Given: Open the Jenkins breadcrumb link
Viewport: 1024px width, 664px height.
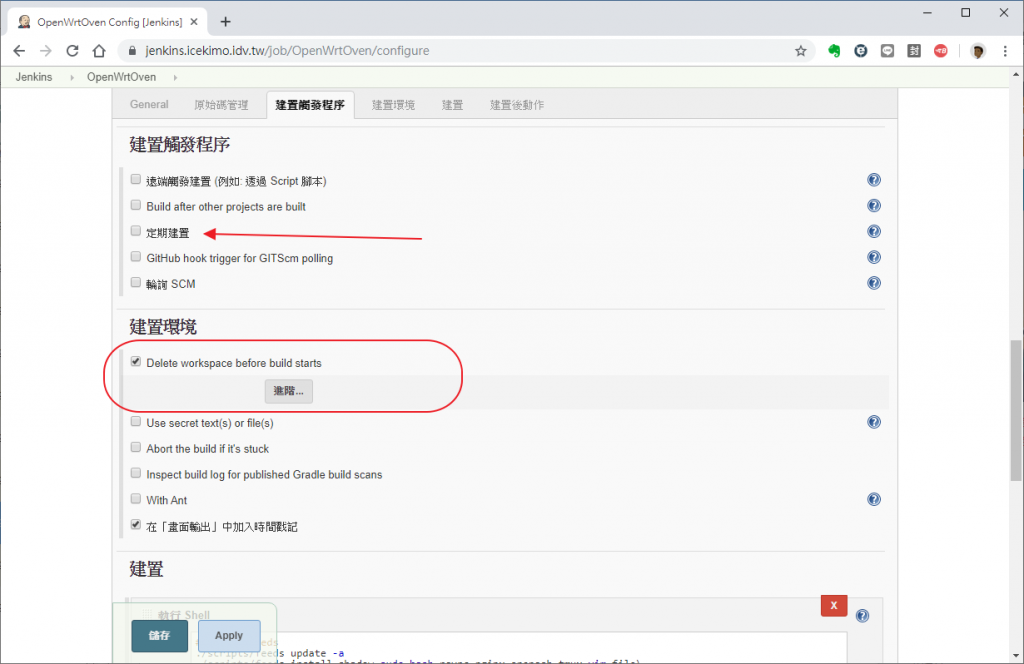Looking at the screenshot, I should coord(34,77).
